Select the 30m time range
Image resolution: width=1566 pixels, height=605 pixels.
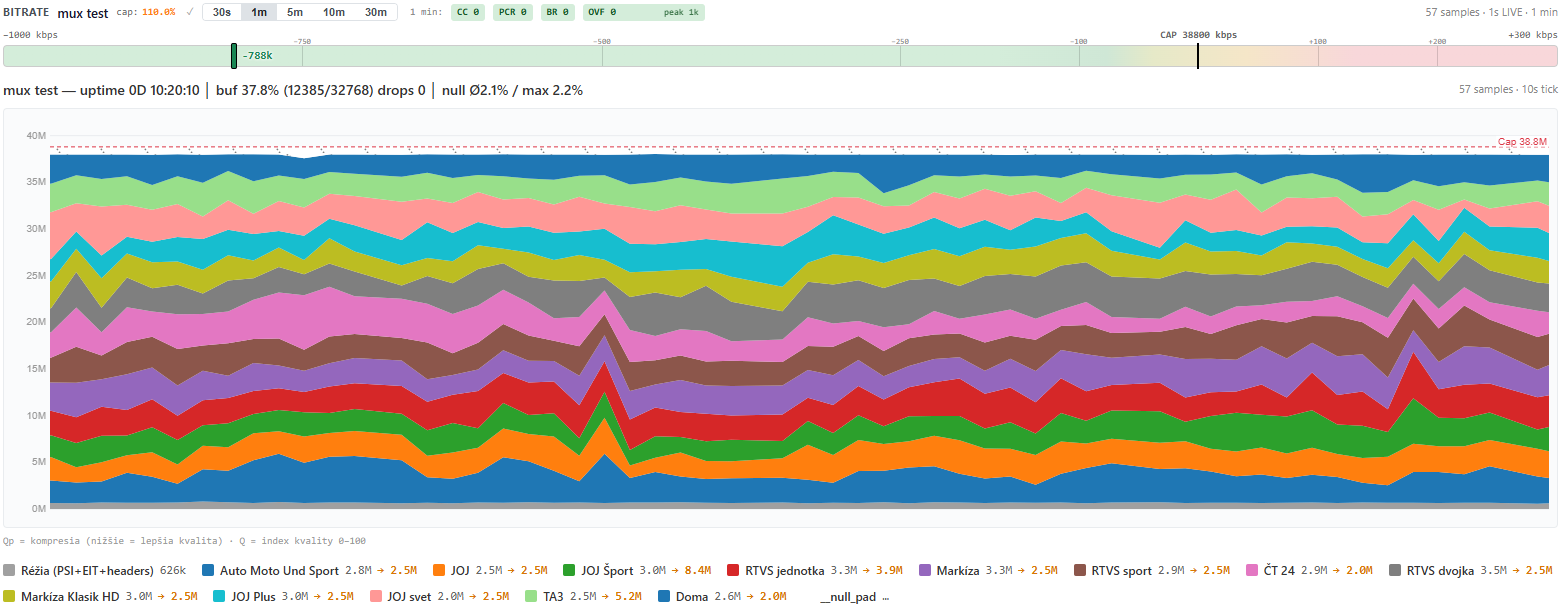coord(376,12)
